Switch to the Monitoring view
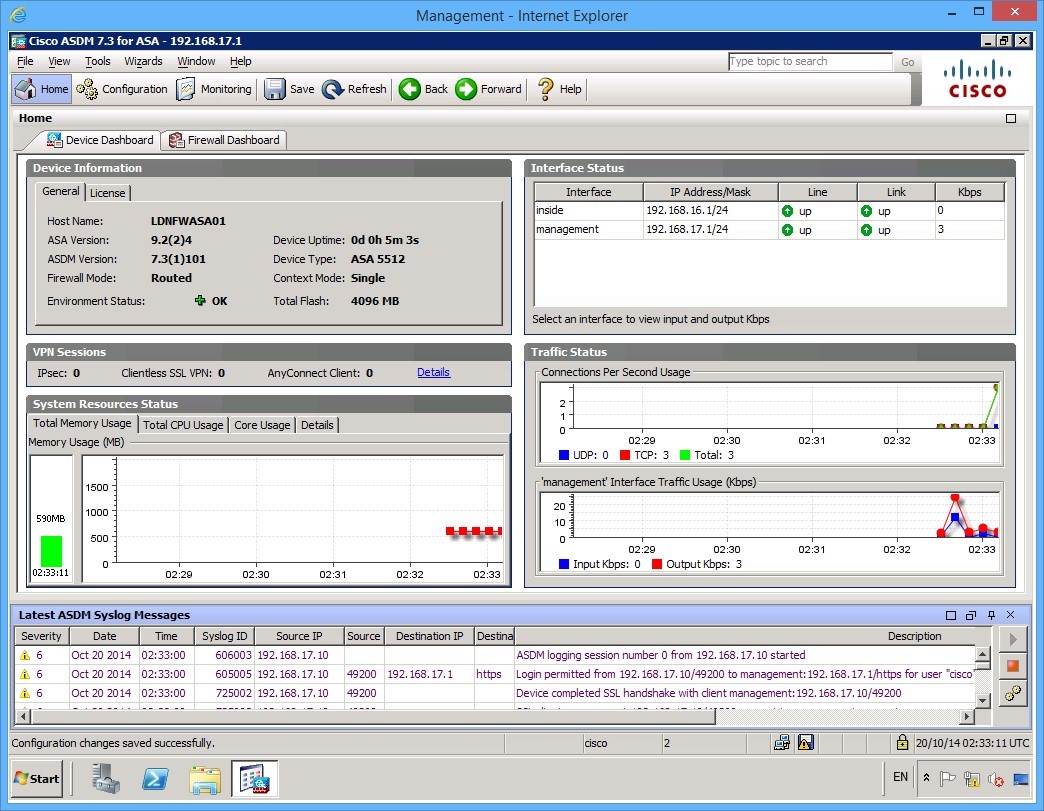This screenshot has width=1044, height=811. [213, 89]
